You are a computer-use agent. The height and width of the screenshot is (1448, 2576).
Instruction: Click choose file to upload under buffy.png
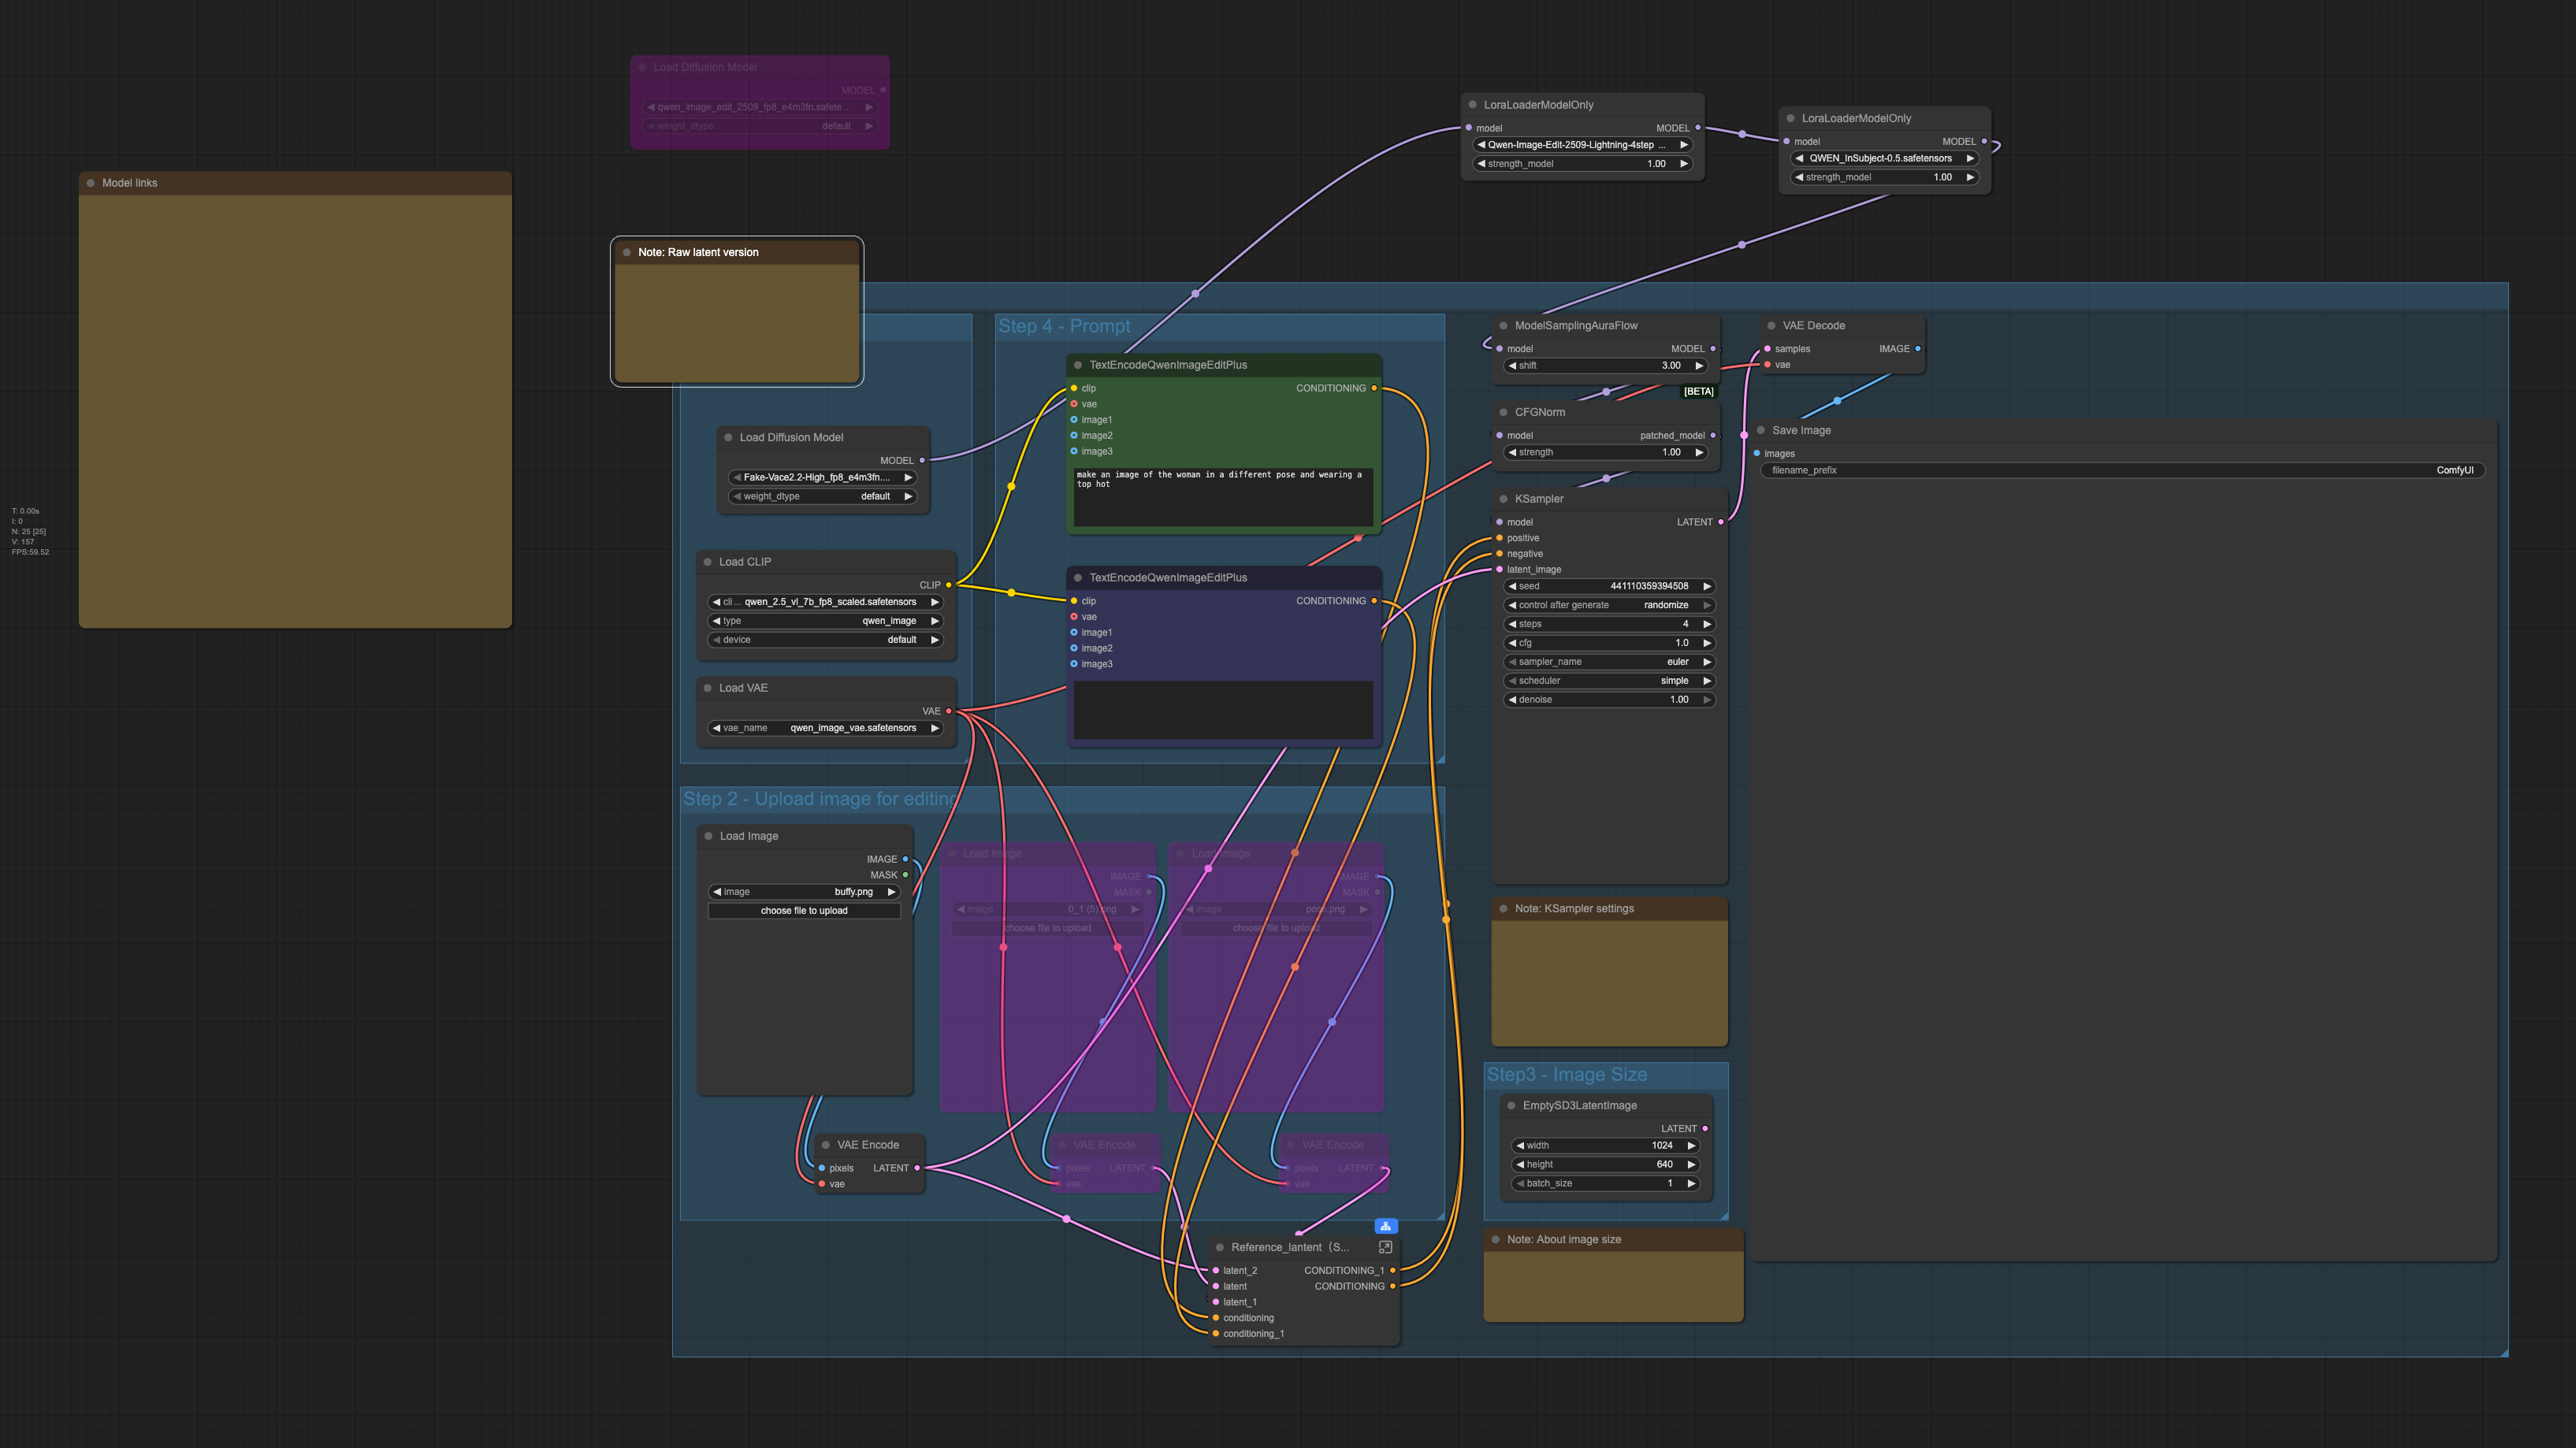coord(804,911)
